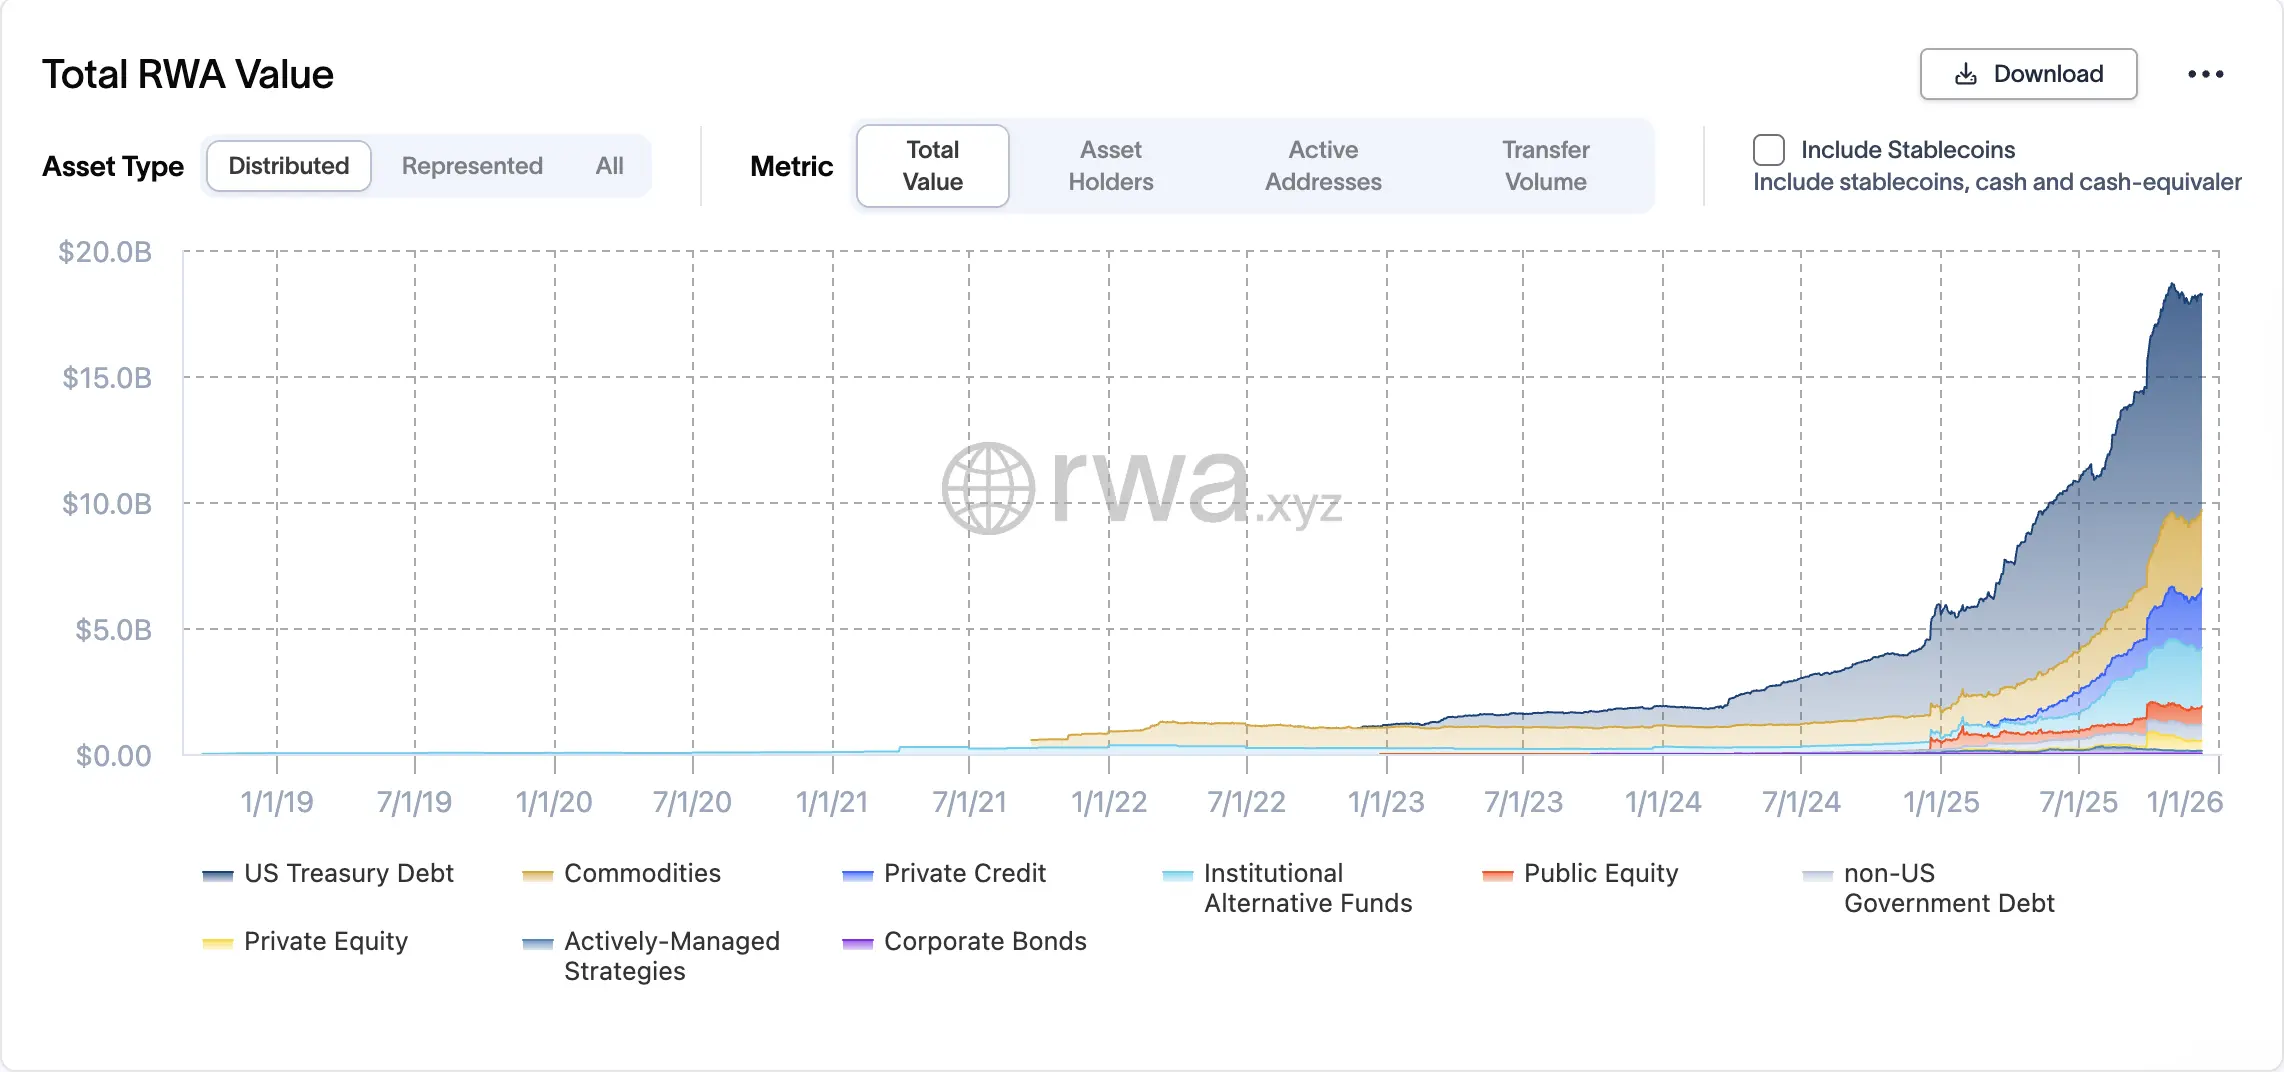Switch to the Asset Holders metric
Viewport: 2284px width, 1072px height.
[x=1111, y=166]
